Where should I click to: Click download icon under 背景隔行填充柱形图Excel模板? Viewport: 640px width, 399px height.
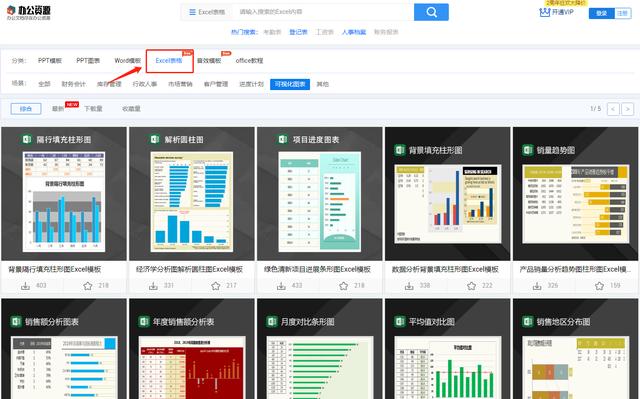click(25, 286)
